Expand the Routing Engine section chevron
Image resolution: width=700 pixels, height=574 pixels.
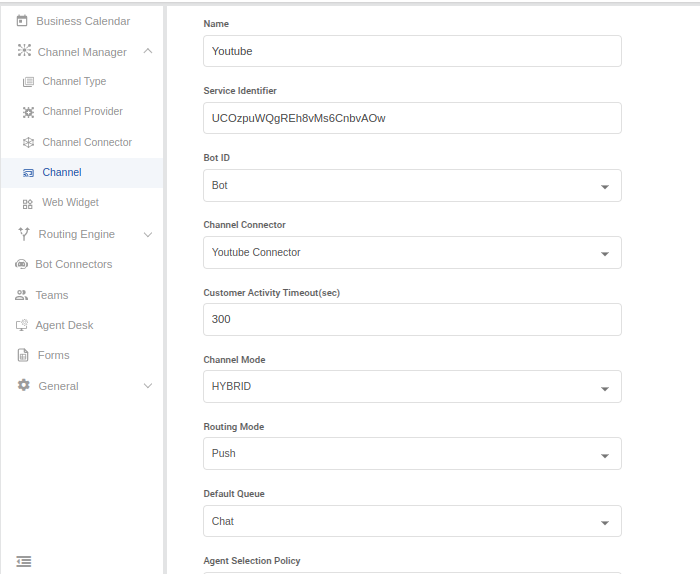coord(148,235)
